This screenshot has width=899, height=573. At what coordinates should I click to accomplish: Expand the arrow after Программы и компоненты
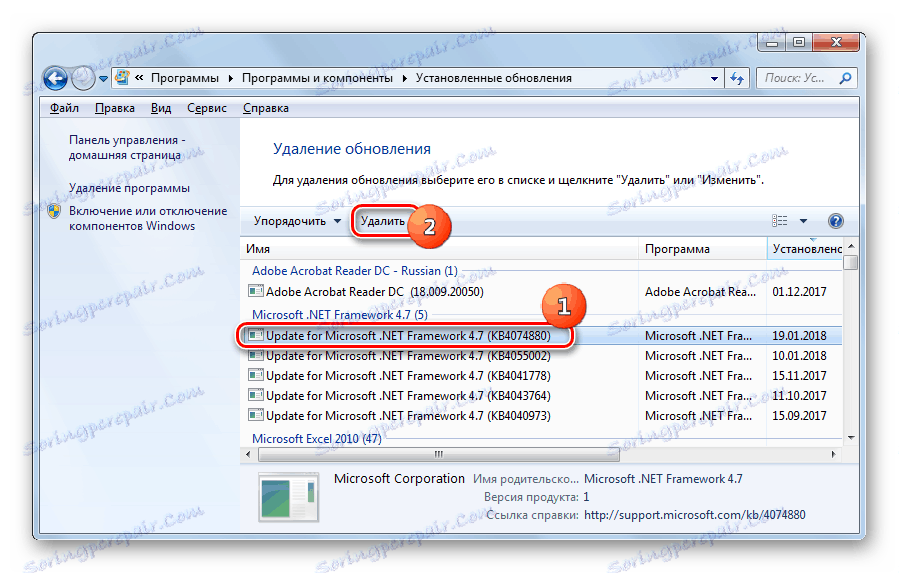point(404,79)
